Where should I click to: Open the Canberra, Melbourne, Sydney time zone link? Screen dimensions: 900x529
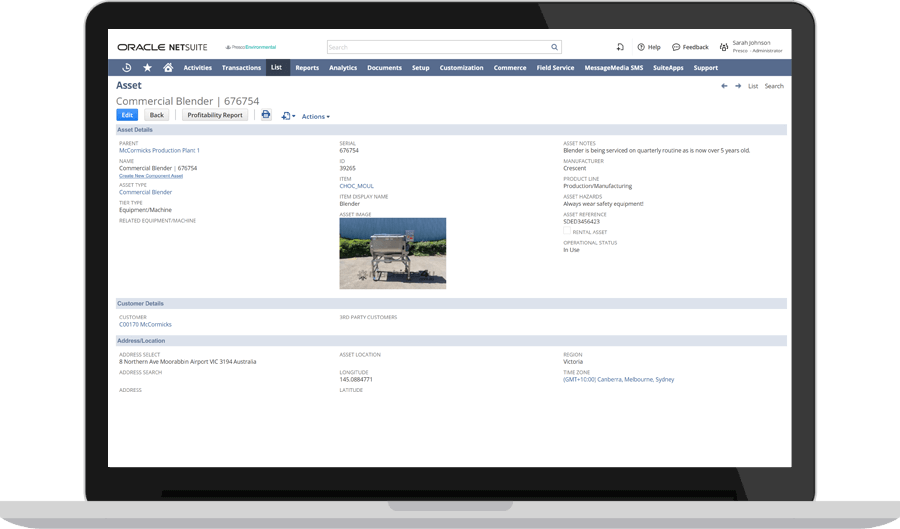click(x=619, y=379)
